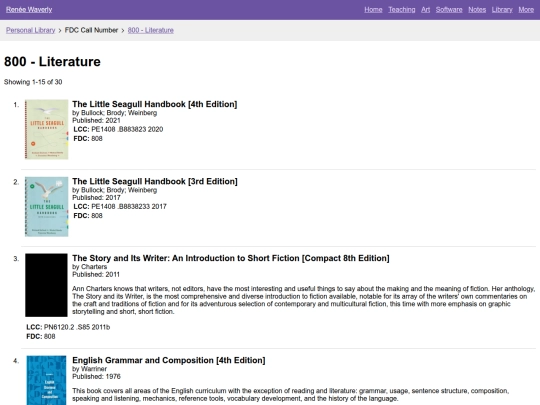
Task: Click Published: 2021 text
Action: (x=96, y=121)
